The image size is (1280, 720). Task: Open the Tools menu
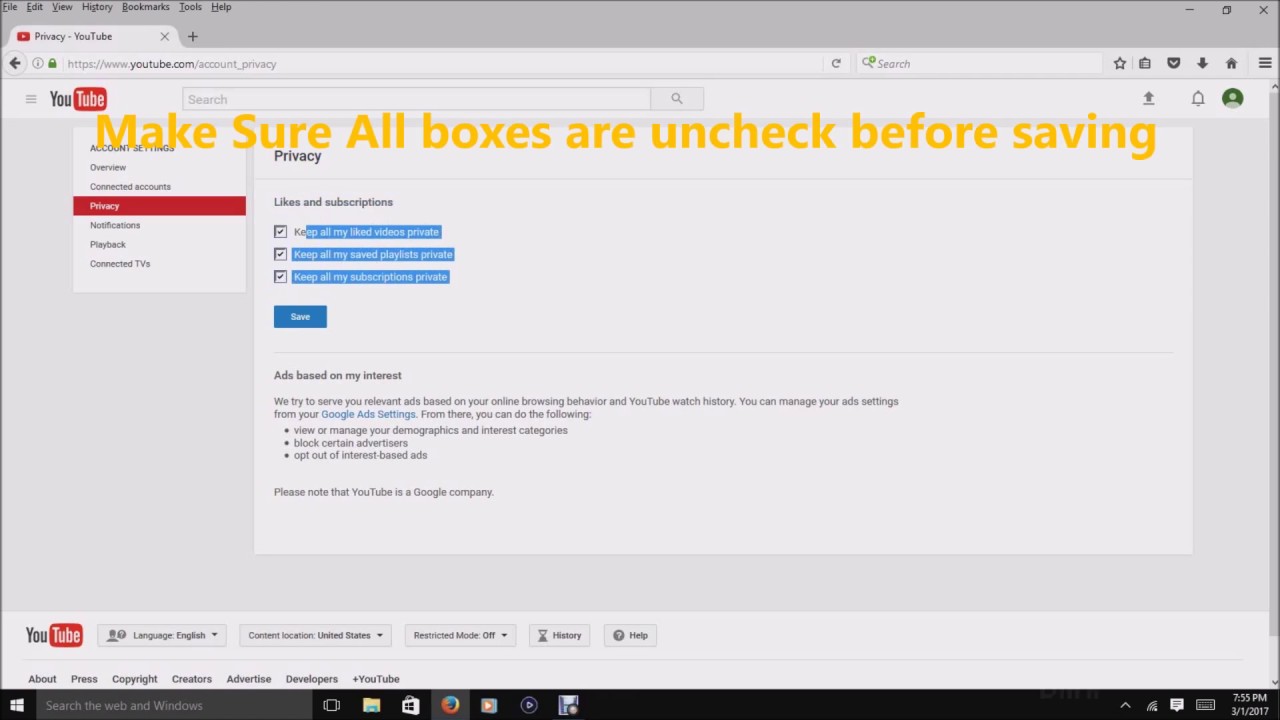click(x=190, y=7)
